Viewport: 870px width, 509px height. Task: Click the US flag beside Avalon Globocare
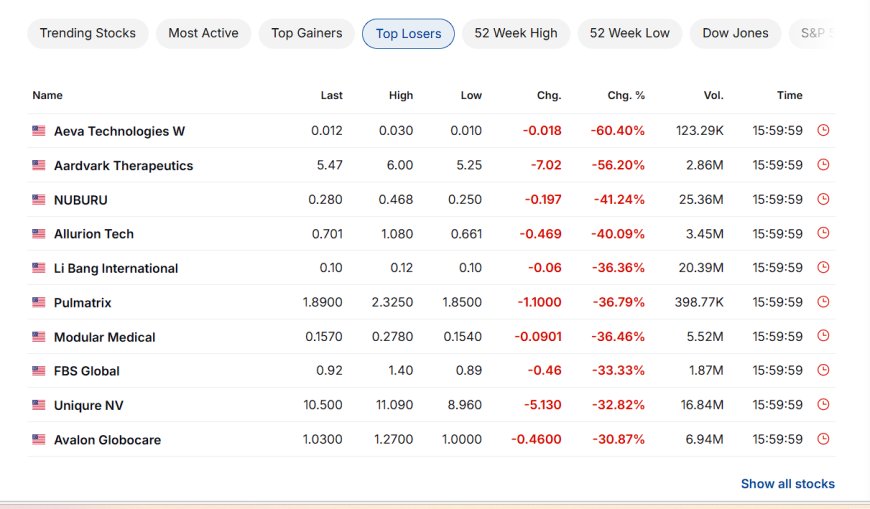(39, 440)
